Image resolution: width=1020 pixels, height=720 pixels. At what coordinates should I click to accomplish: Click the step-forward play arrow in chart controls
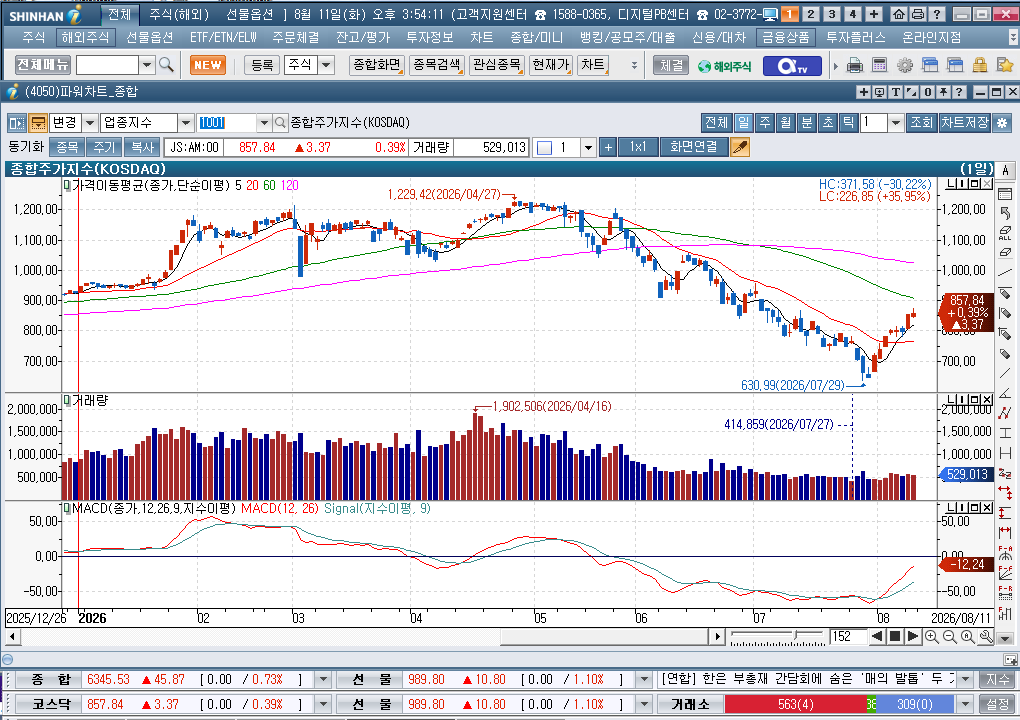point(913,636)
